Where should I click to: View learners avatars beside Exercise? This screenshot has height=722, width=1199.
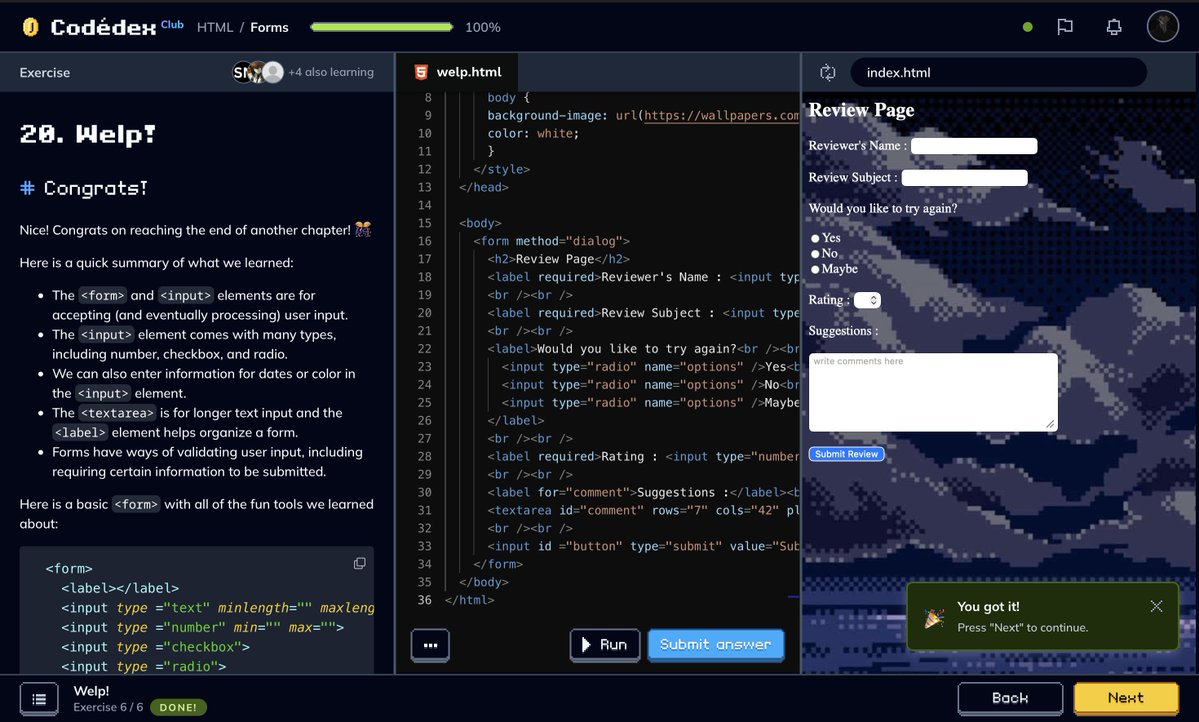tap(258, 72)
